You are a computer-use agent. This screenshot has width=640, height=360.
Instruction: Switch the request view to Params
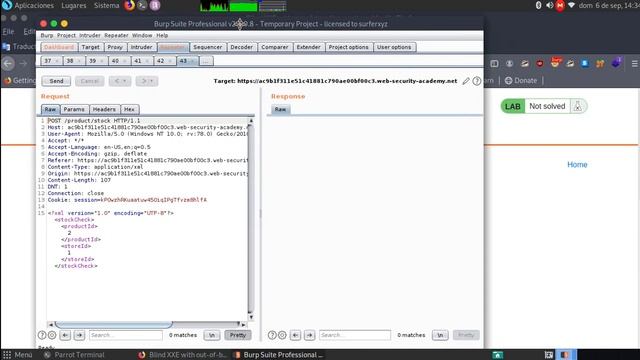click(x=74, y=109)
